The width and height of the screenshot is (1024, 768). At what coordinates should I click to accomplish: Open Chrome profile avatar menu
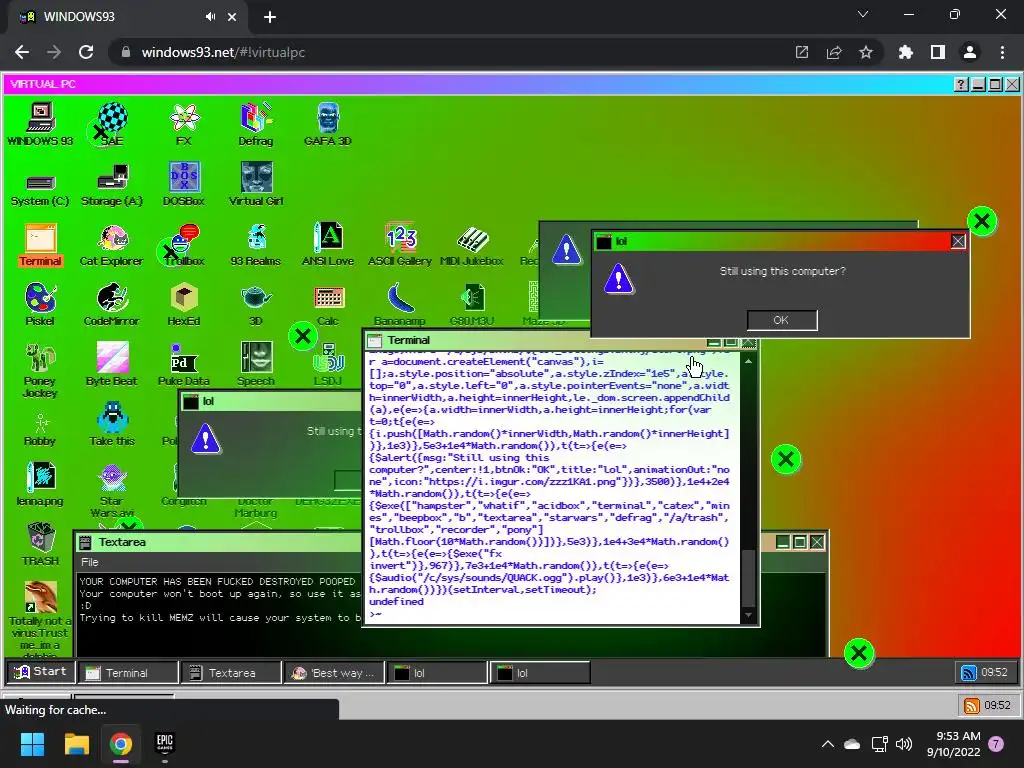(x=970, y=52)
